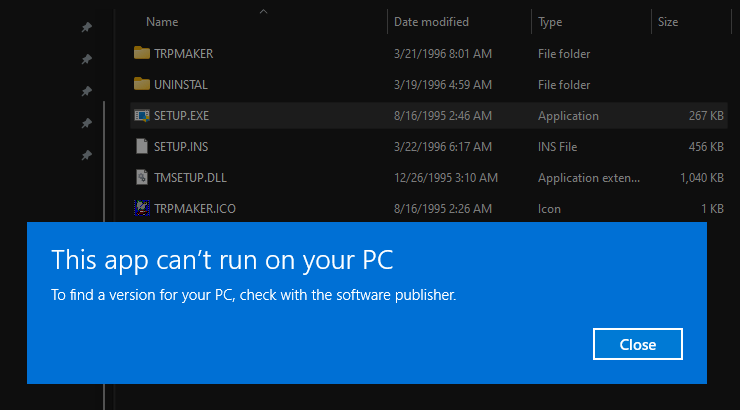Viewport: 740px width, 410px height.
Task: Select the UNINSTAL folder name
Action: (x=181, y=85)
